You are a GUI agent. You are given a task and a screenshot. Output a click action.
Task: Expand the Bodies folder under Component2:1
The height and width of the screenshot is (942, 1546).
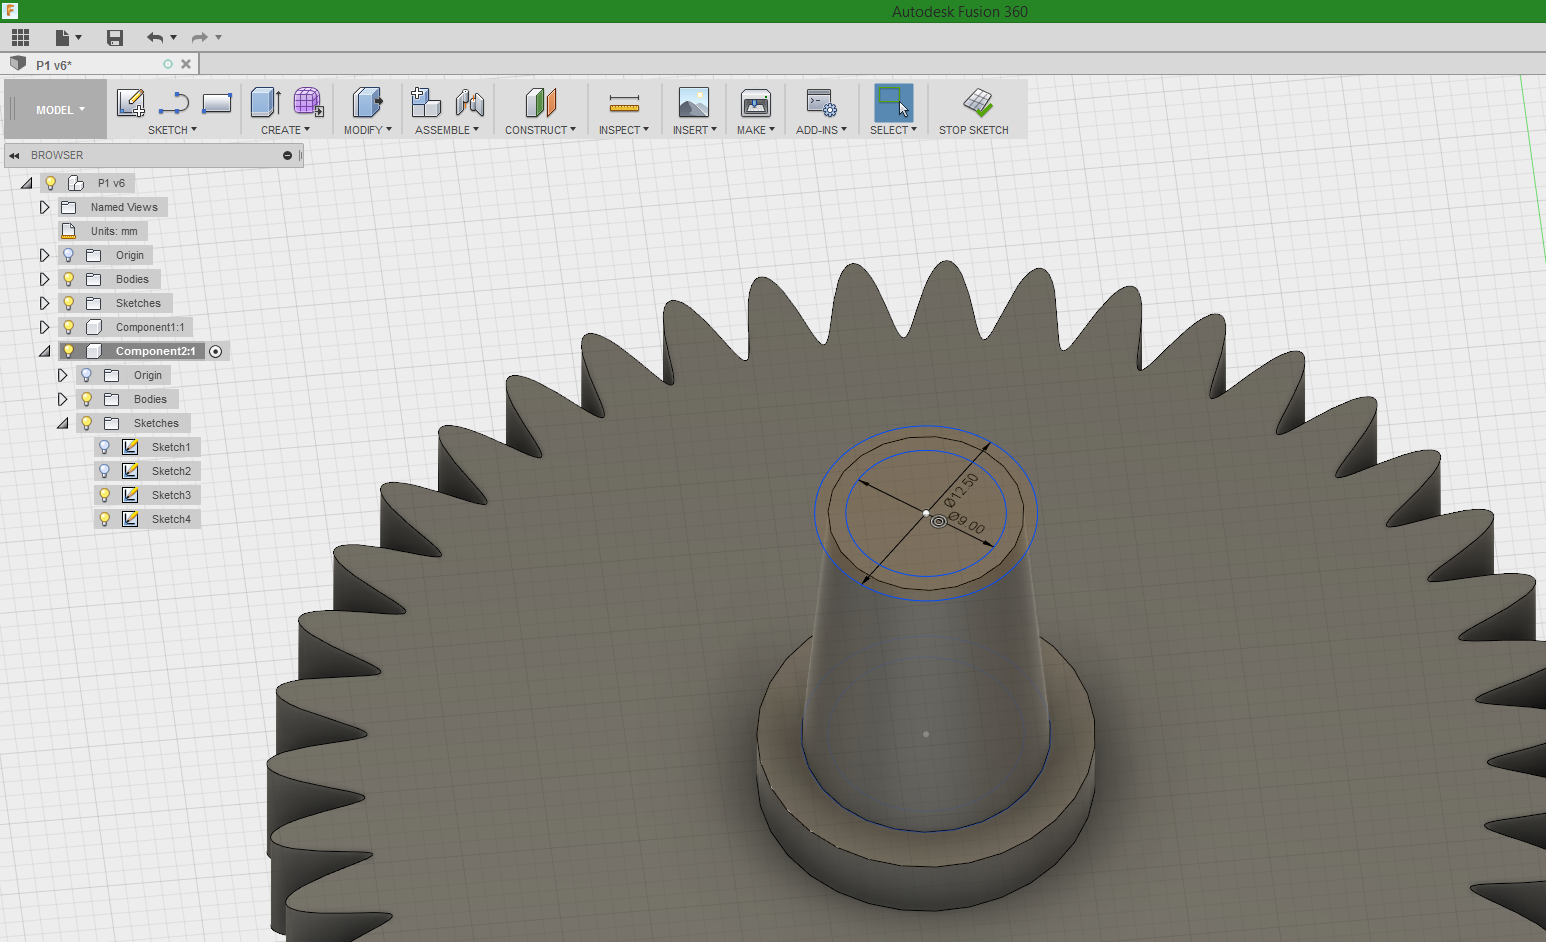(62, 399)
